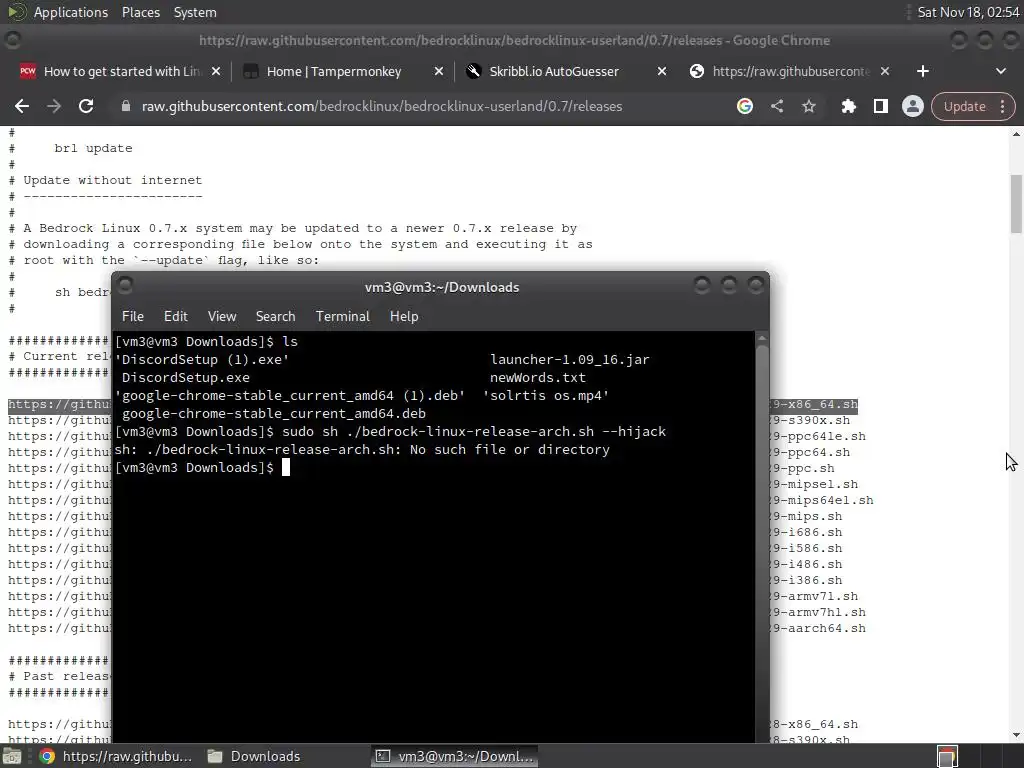Click the browser page vertical scrollbar
1024x768 pixels.
pos(1016,202)
